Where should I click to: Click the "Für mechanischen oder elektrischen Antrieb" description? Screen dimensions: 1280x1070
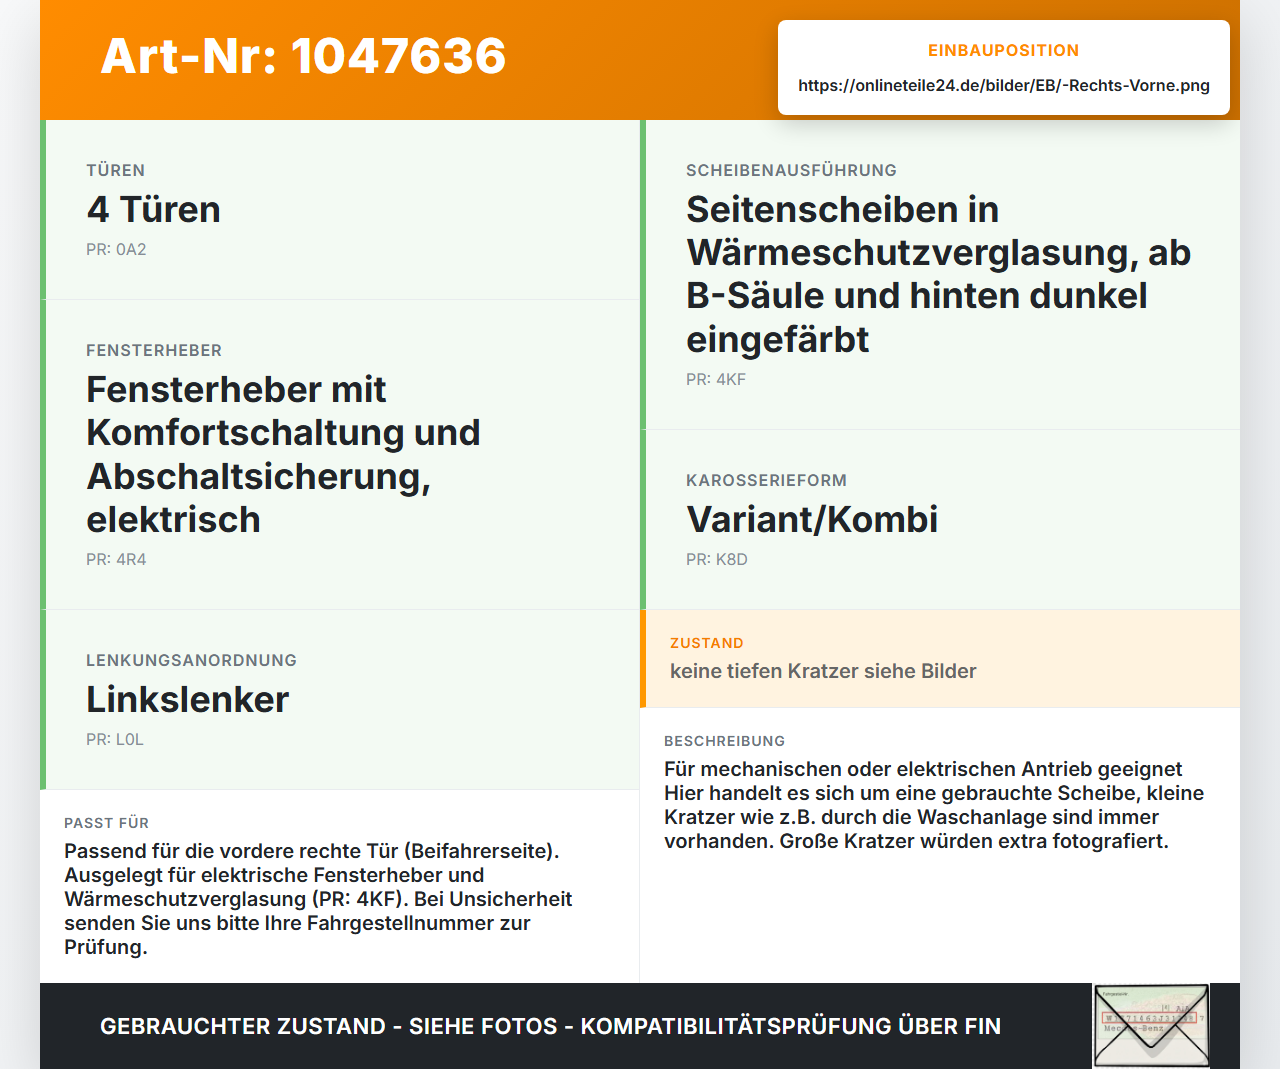934,805
